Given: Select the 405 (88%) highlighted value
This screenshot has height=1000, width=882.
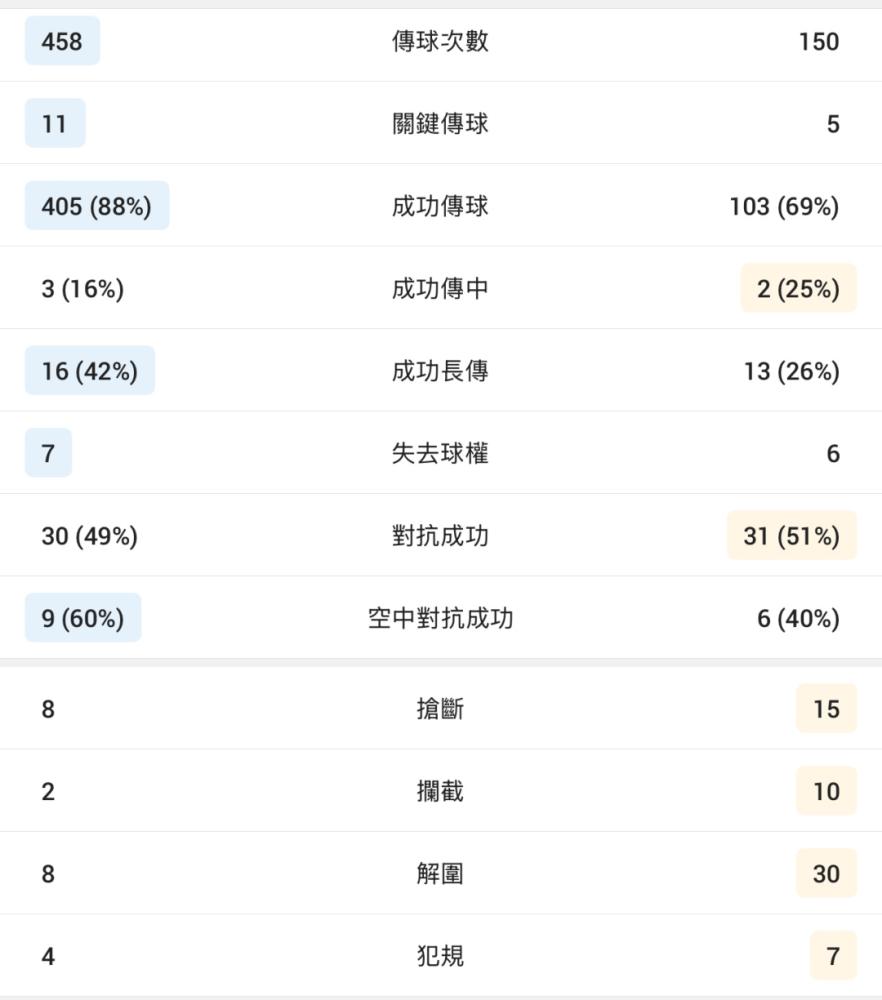Looking at the screenshot, I should [97, 205].
